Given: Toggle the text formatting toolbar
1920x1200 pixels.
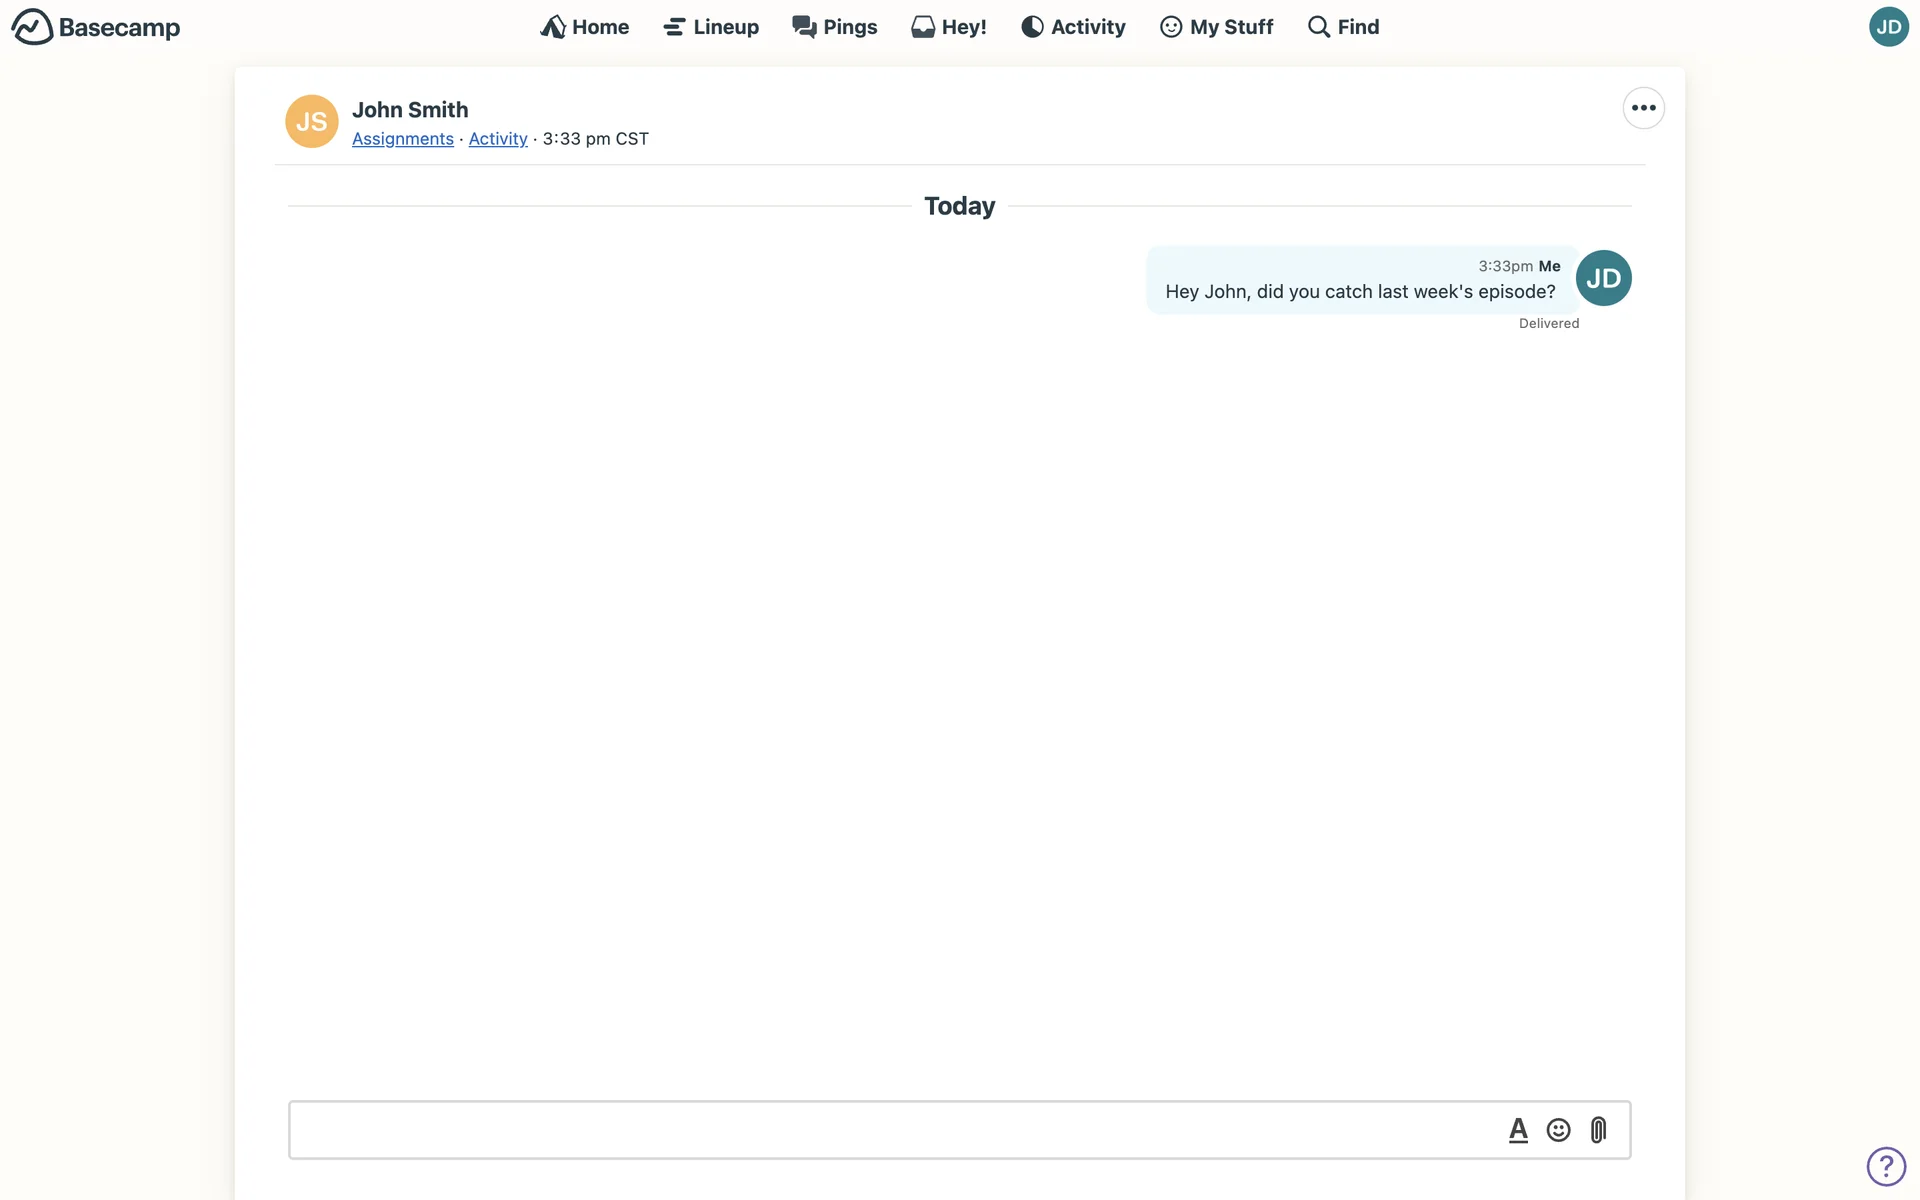Looking at the screenshot, I should 1518,1130.
